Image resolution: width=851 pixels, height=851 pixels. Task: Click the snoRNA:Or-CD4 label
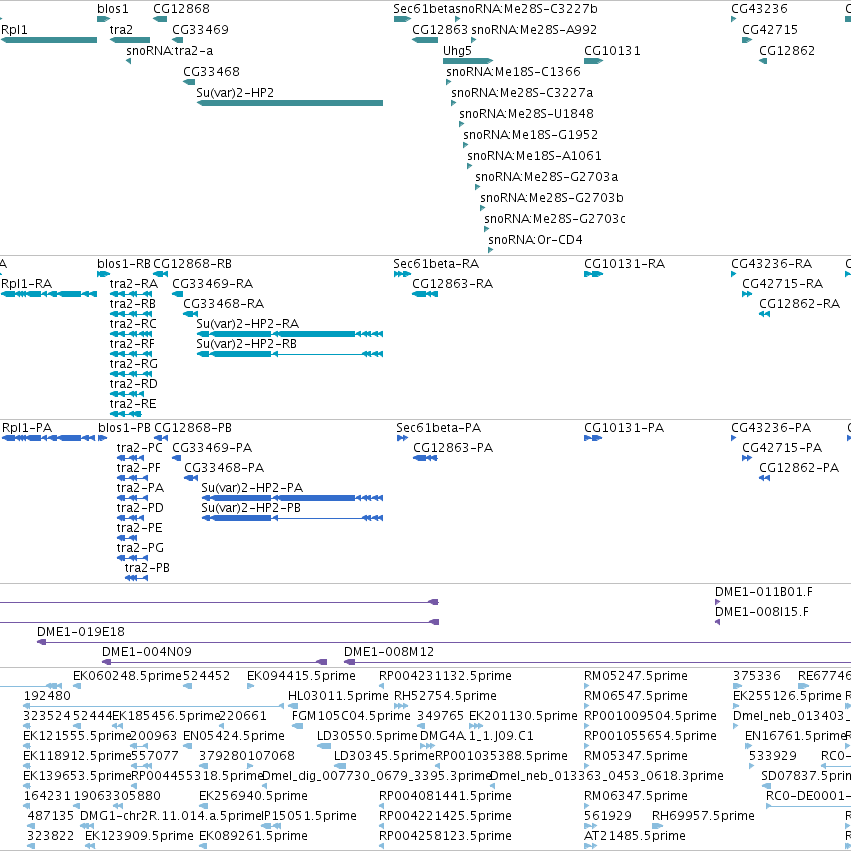point(535,240)
